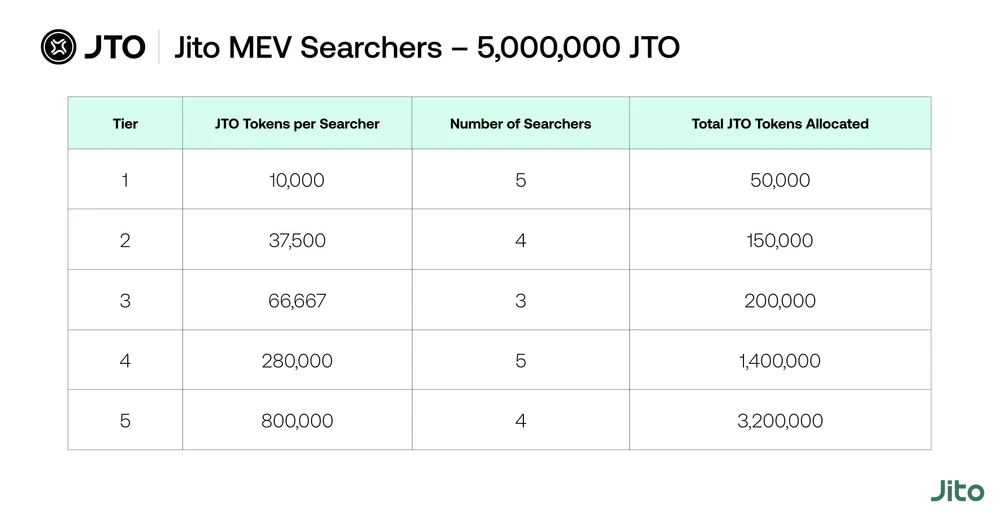Select the Tier 3 number of searchers cell
Viewport: 1000px width, 515px height.
520,301
